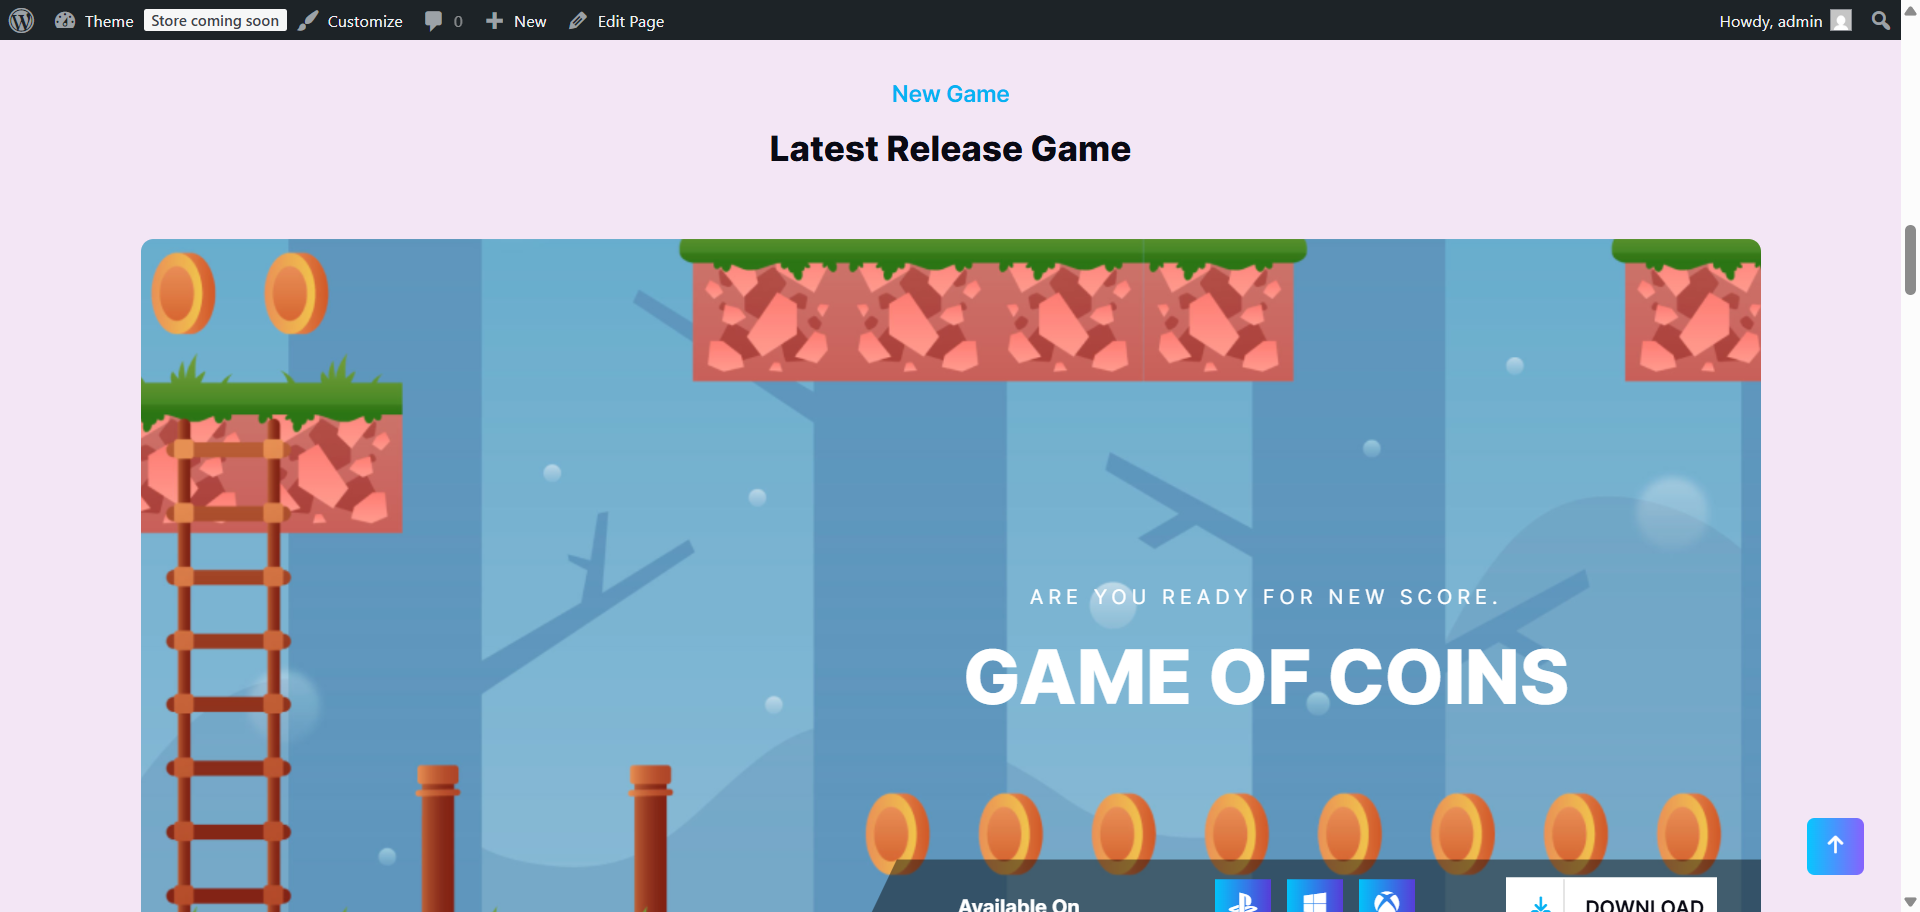The width and height of the screenshot is (1920, 912).
Task: Click the scroll-to-top arrow button
Action: (1835, 846)
